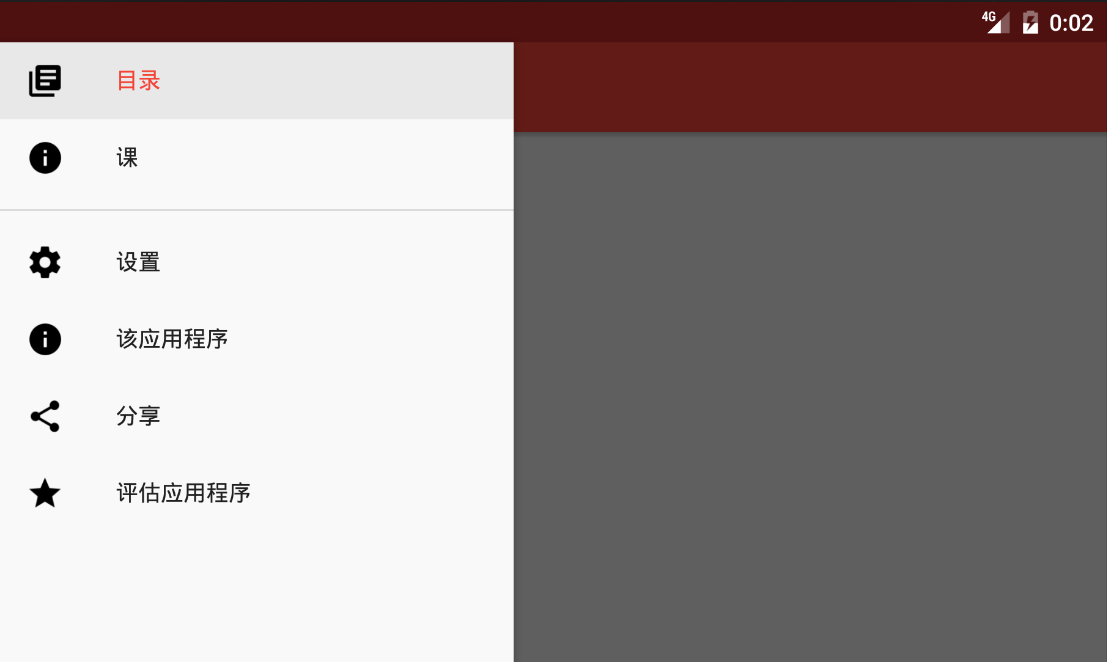Open settings via the gear icon
This screenshot has width=1107, height=662.
coord(44,262)
